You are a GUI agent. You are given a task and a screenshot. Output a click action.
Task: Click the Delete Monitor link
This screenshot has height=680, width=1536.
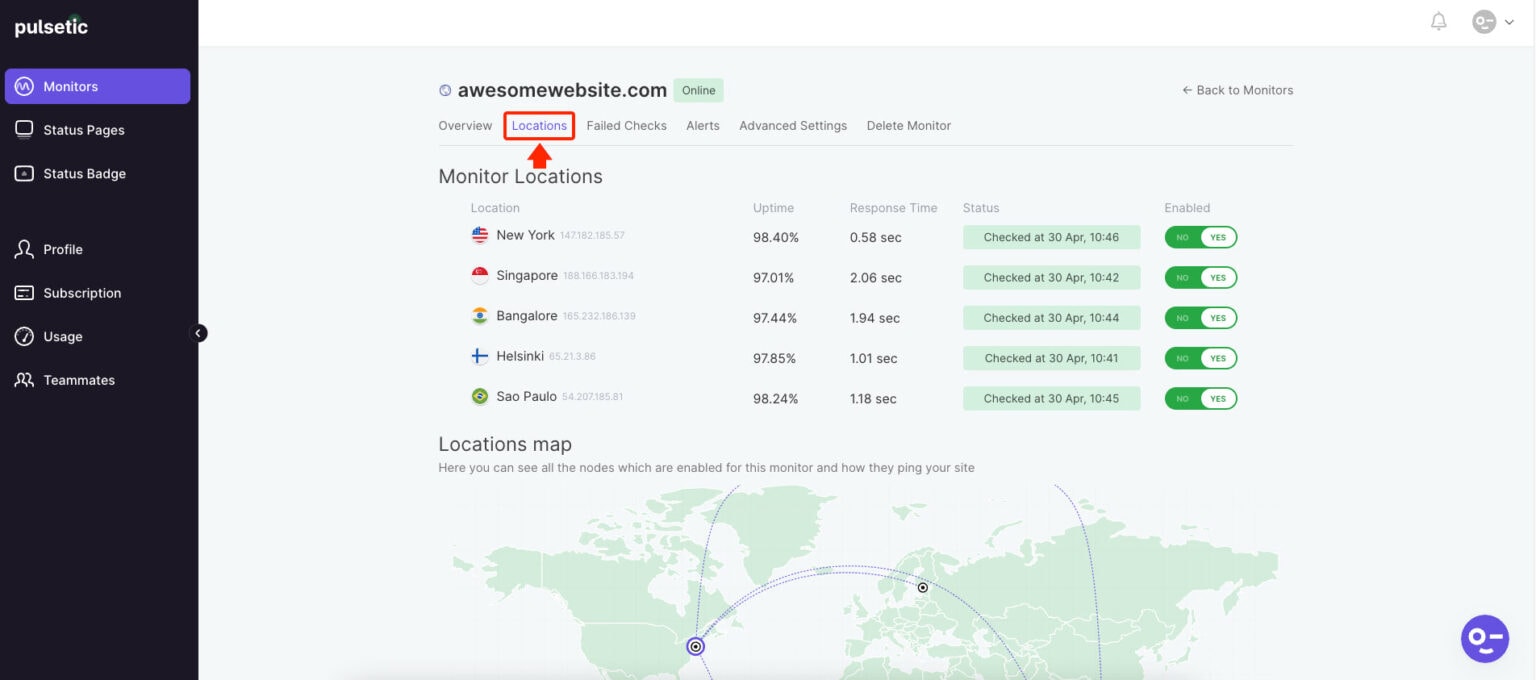coord(908,126)
